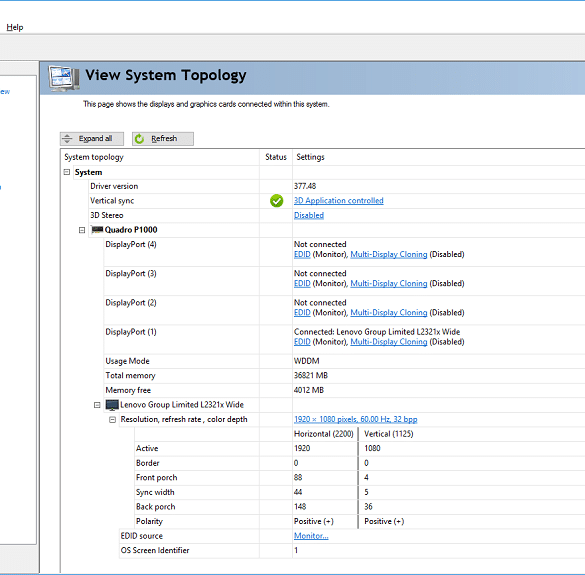This screenshot has width=585, height=575.
Task: Select the Border timing row label
Action: (x=147, y=463)
